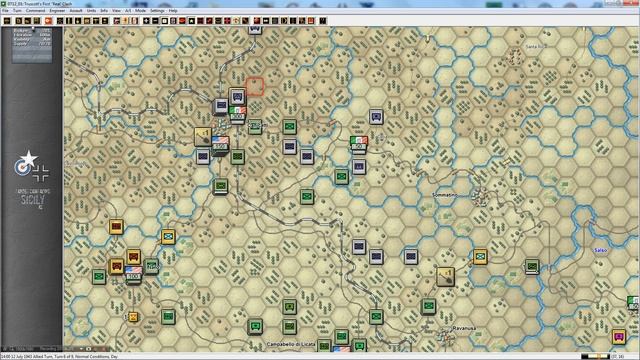Click the zoom out minus toolbar icon

[x=156, y=20]
